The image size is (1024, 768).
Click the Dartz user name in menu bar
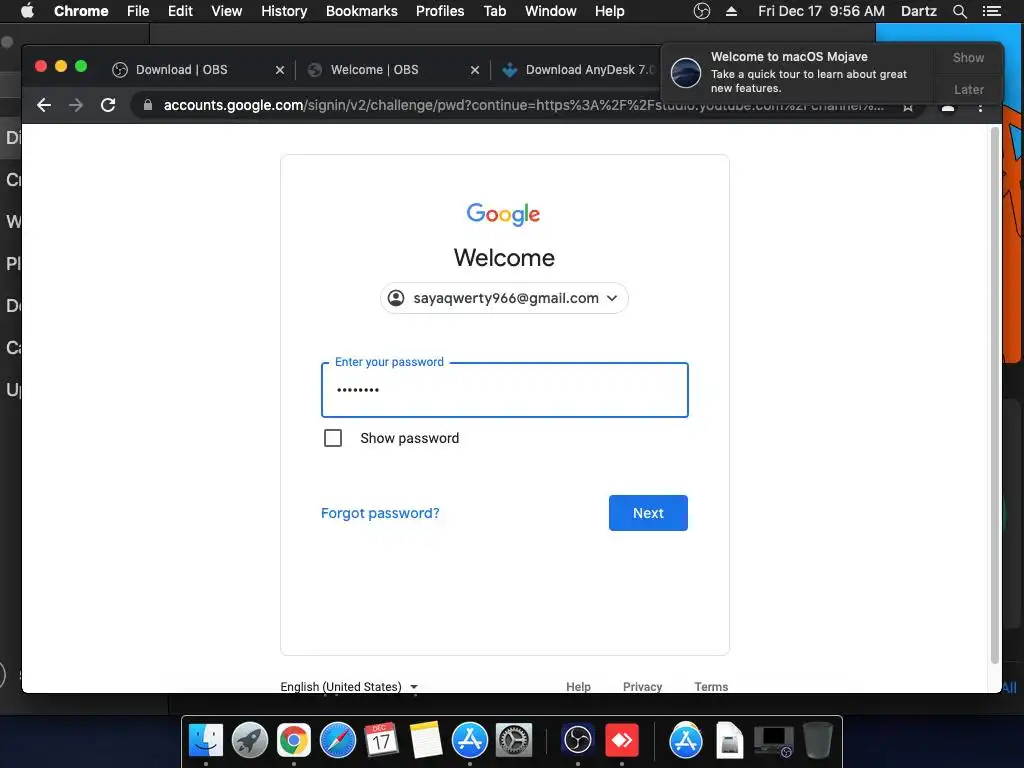pyautogui.click(x=918, y=11)
